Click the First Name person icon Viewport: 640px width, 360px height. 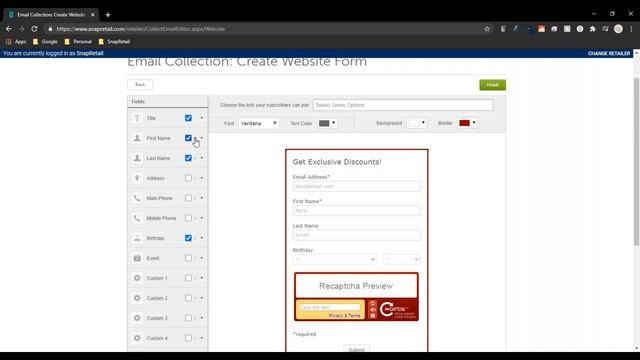point(137,138)
